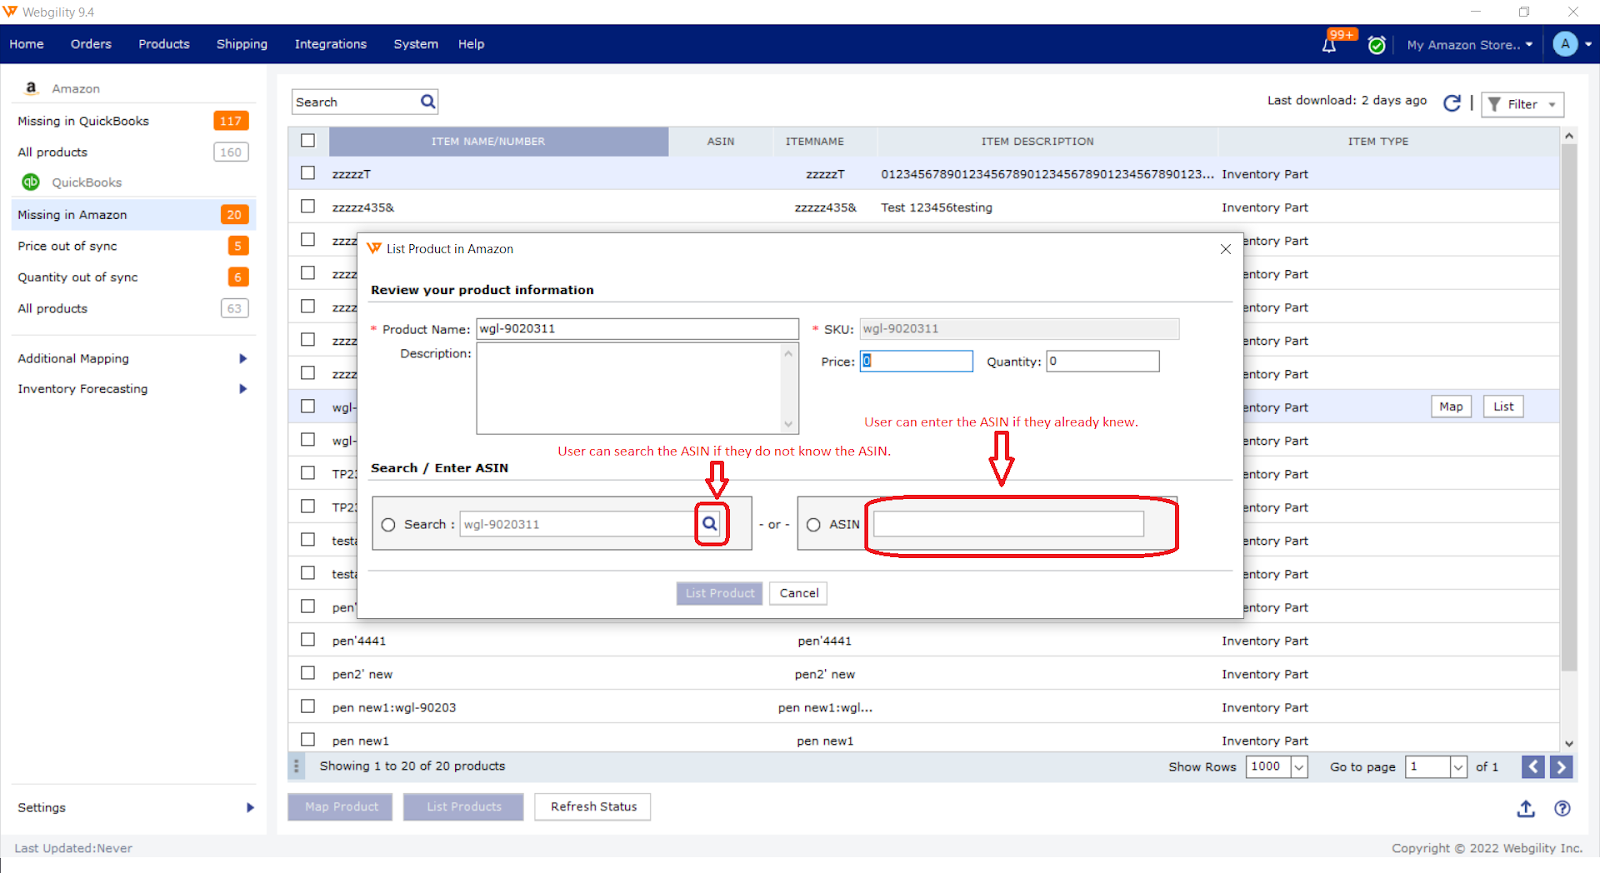Go to previous page arrow
Image resolution: width=1600 pixels, height=873 pixels.
click(1533, 767)
